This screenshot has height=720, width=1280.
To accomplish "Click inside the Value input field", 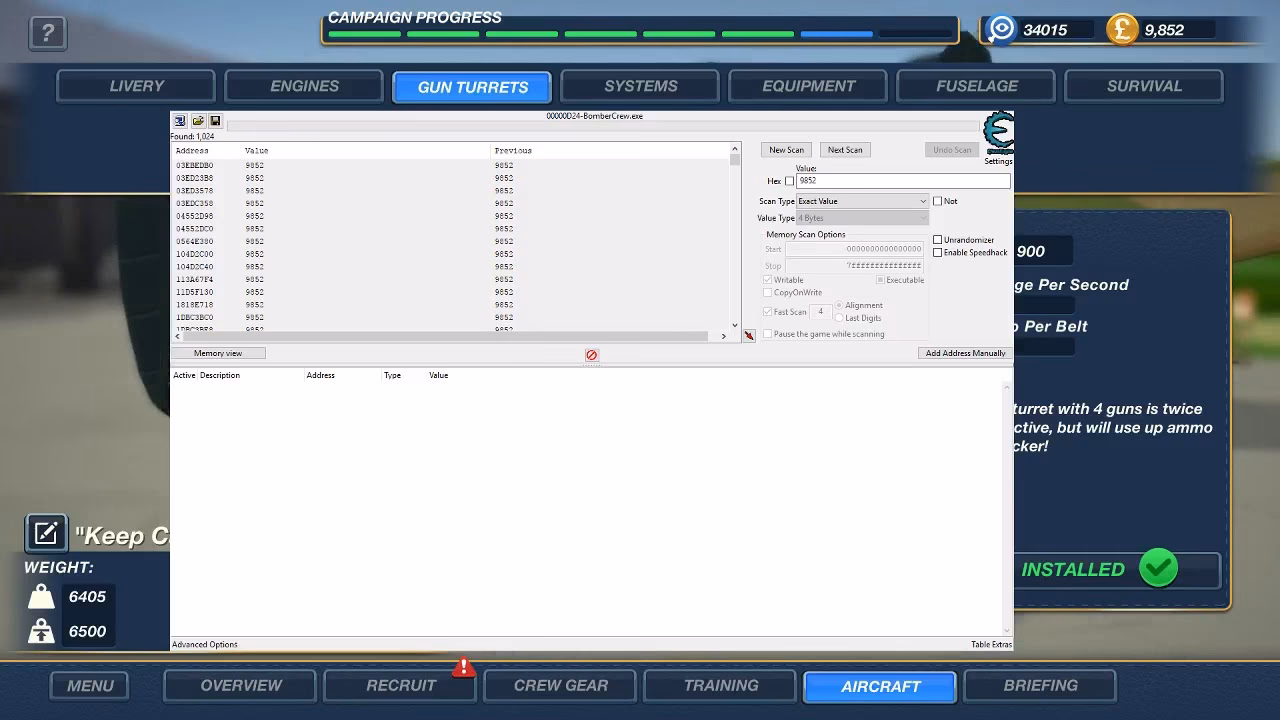I will (900, 181).
